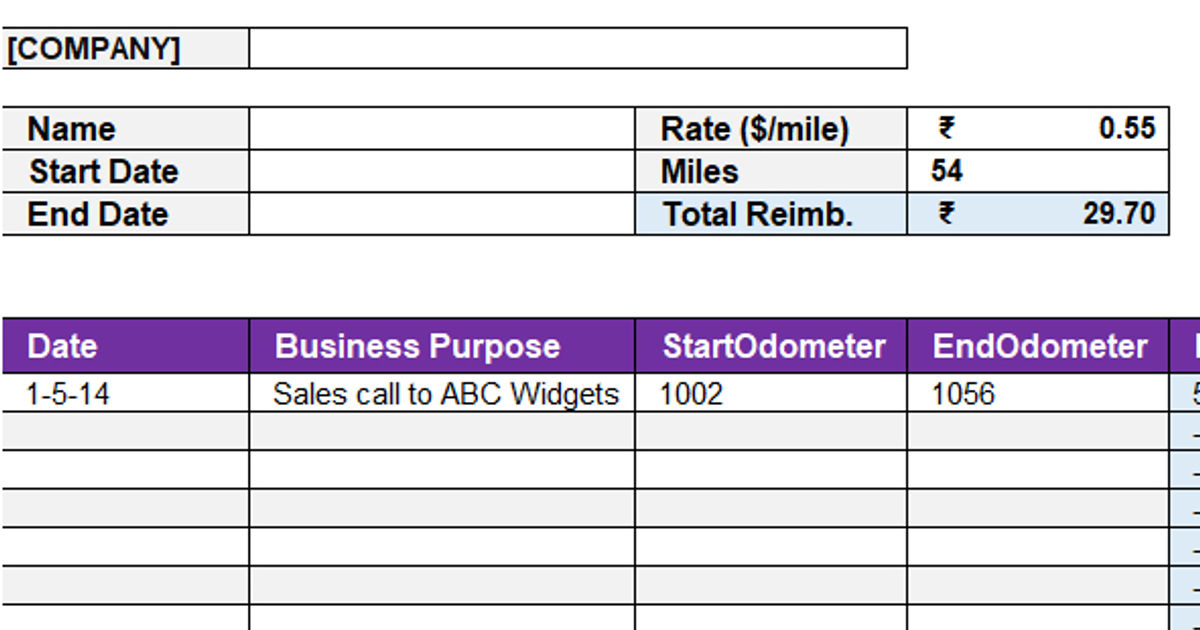Select the 29.70 total reimbursement cell
This screenshot has width=1200, height=630.
(x=1037, y=214)
